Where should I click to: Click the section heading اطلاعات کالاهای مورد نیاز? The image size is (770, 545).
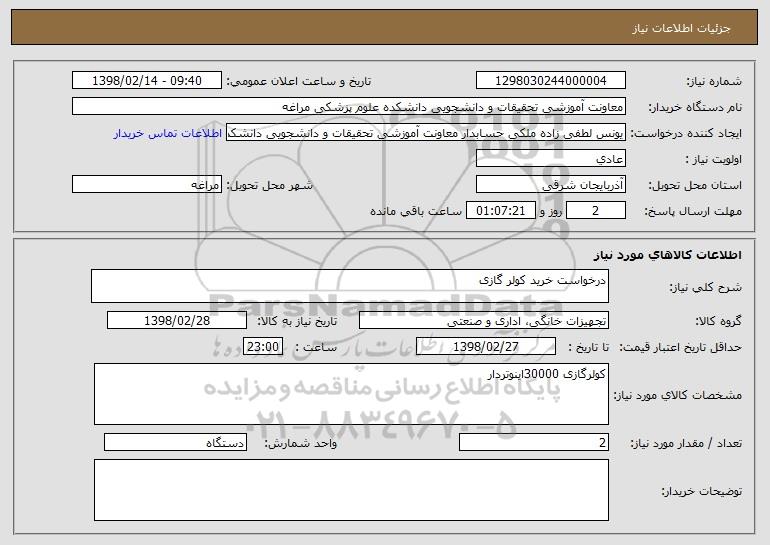pyautogui.click(x=667, y=255)
